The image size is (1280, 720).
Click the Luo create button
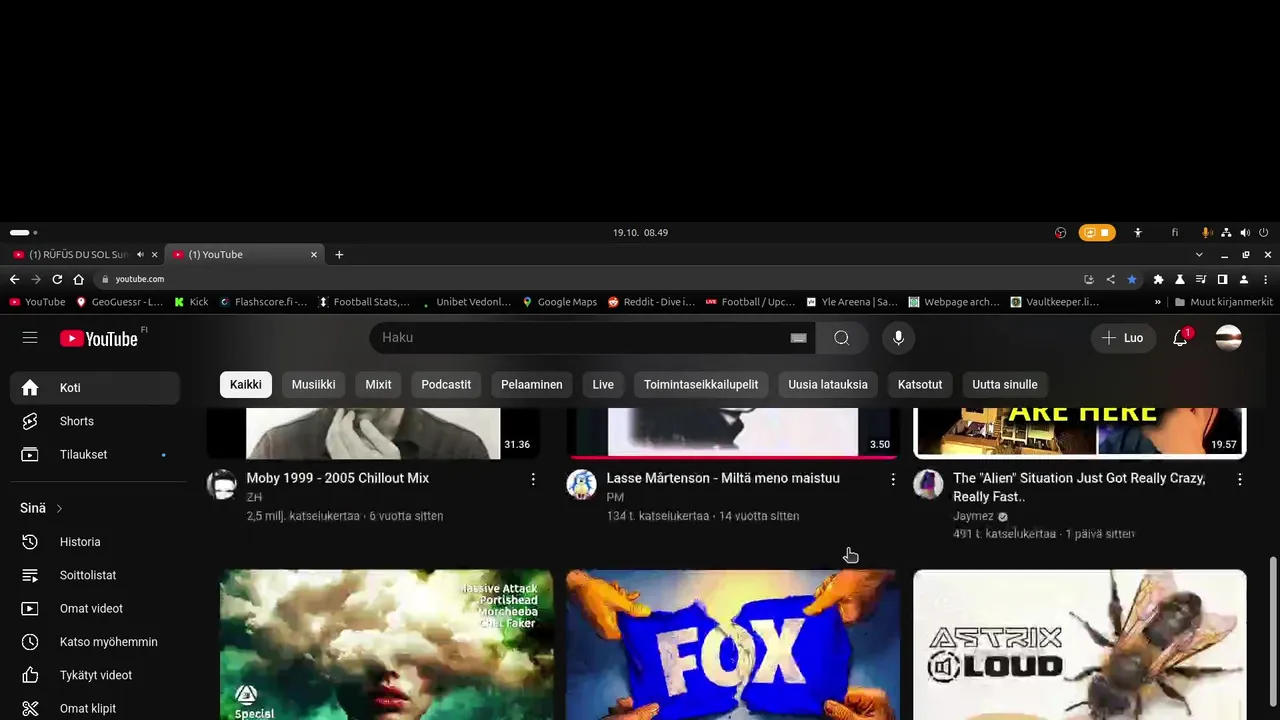1123,338
